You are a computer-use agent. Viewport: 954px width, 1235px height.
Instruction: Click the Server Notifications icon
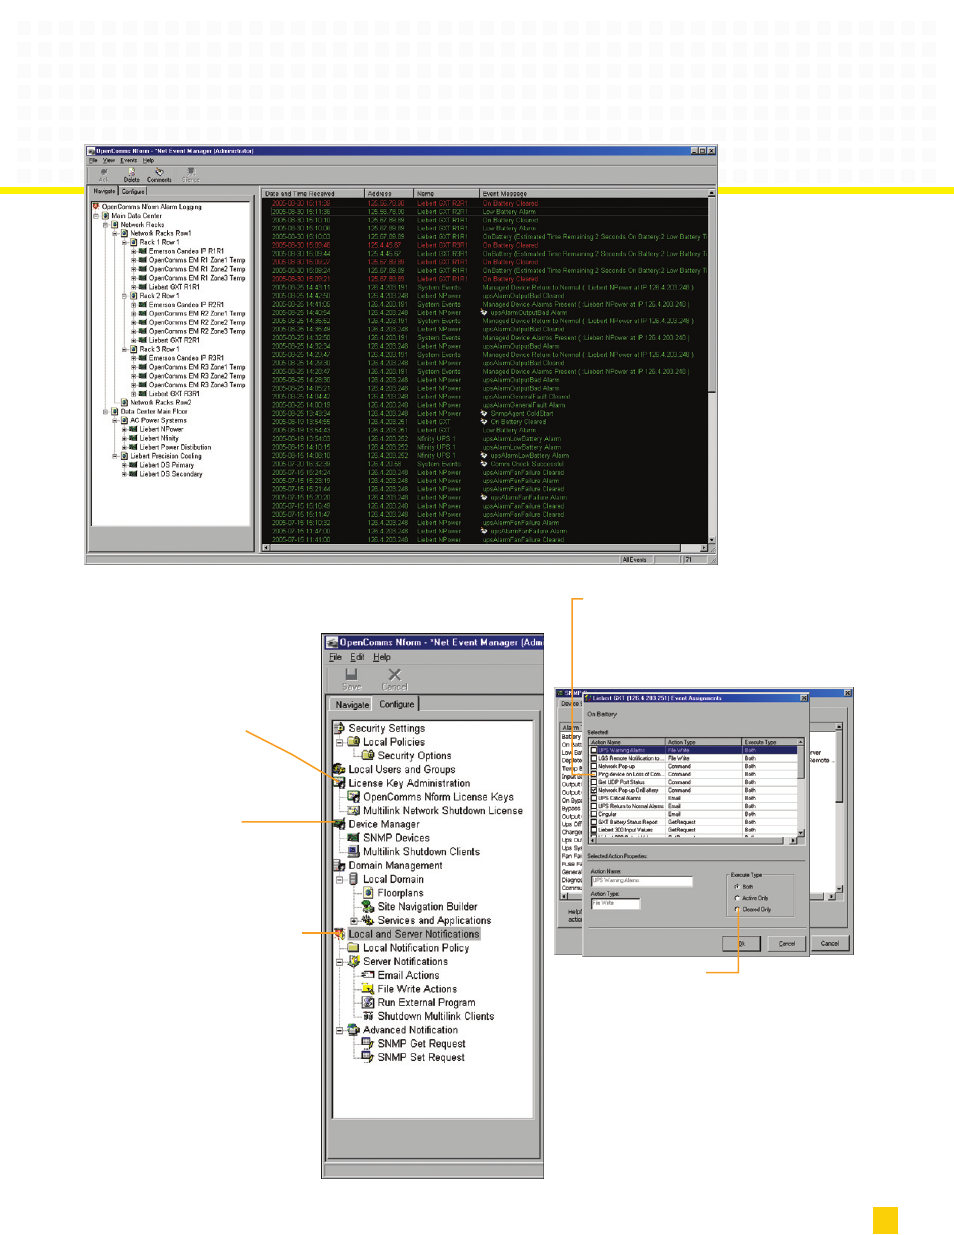(353, 961)
